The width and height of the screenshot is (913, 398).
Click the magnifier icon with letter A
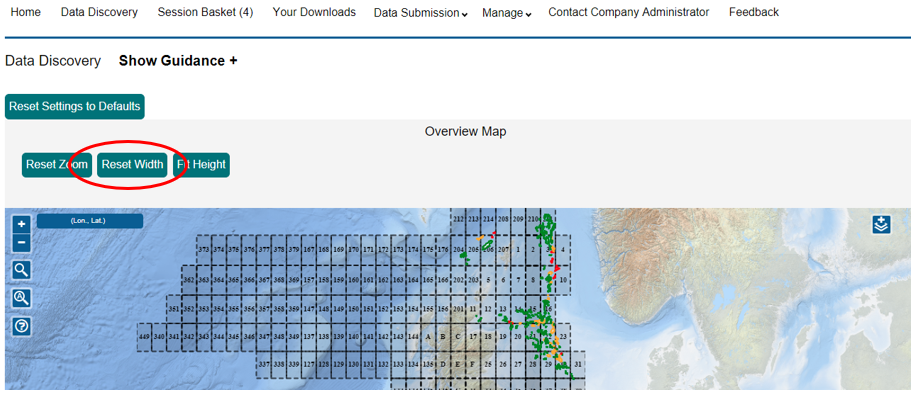click(21, 298)
